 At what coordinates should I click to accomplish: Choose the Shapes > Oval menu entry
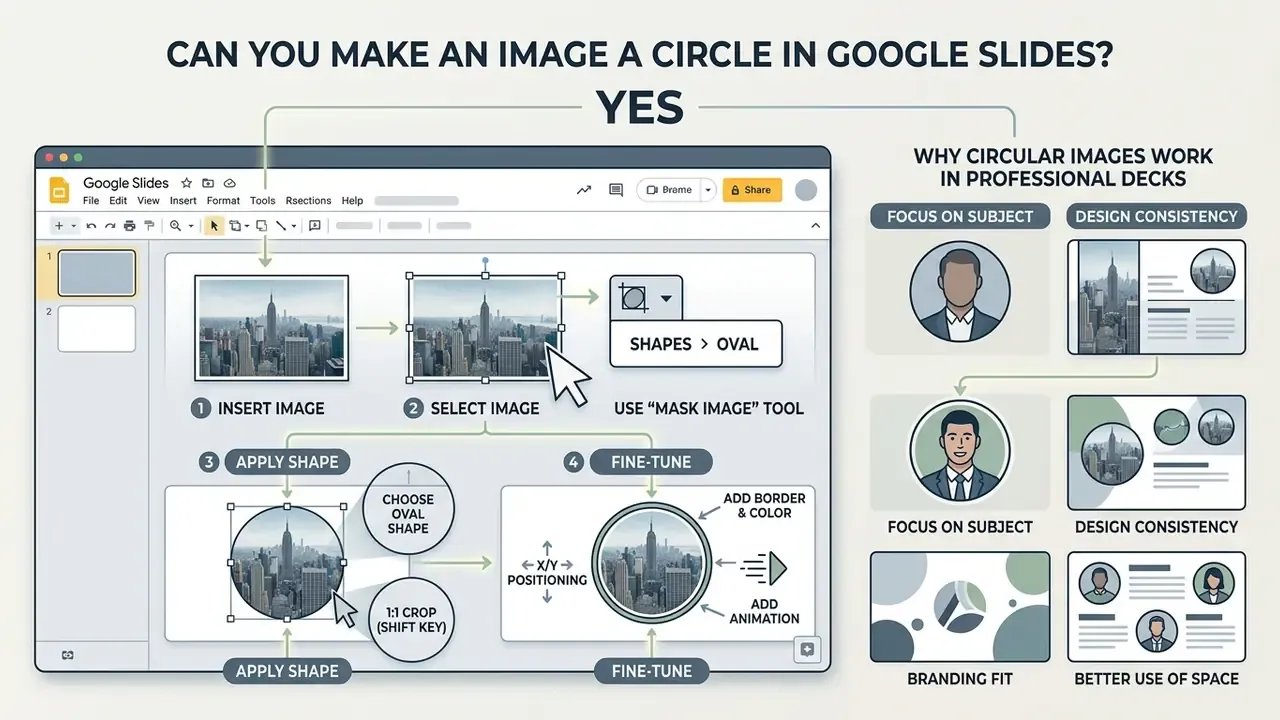click(694, 344)
